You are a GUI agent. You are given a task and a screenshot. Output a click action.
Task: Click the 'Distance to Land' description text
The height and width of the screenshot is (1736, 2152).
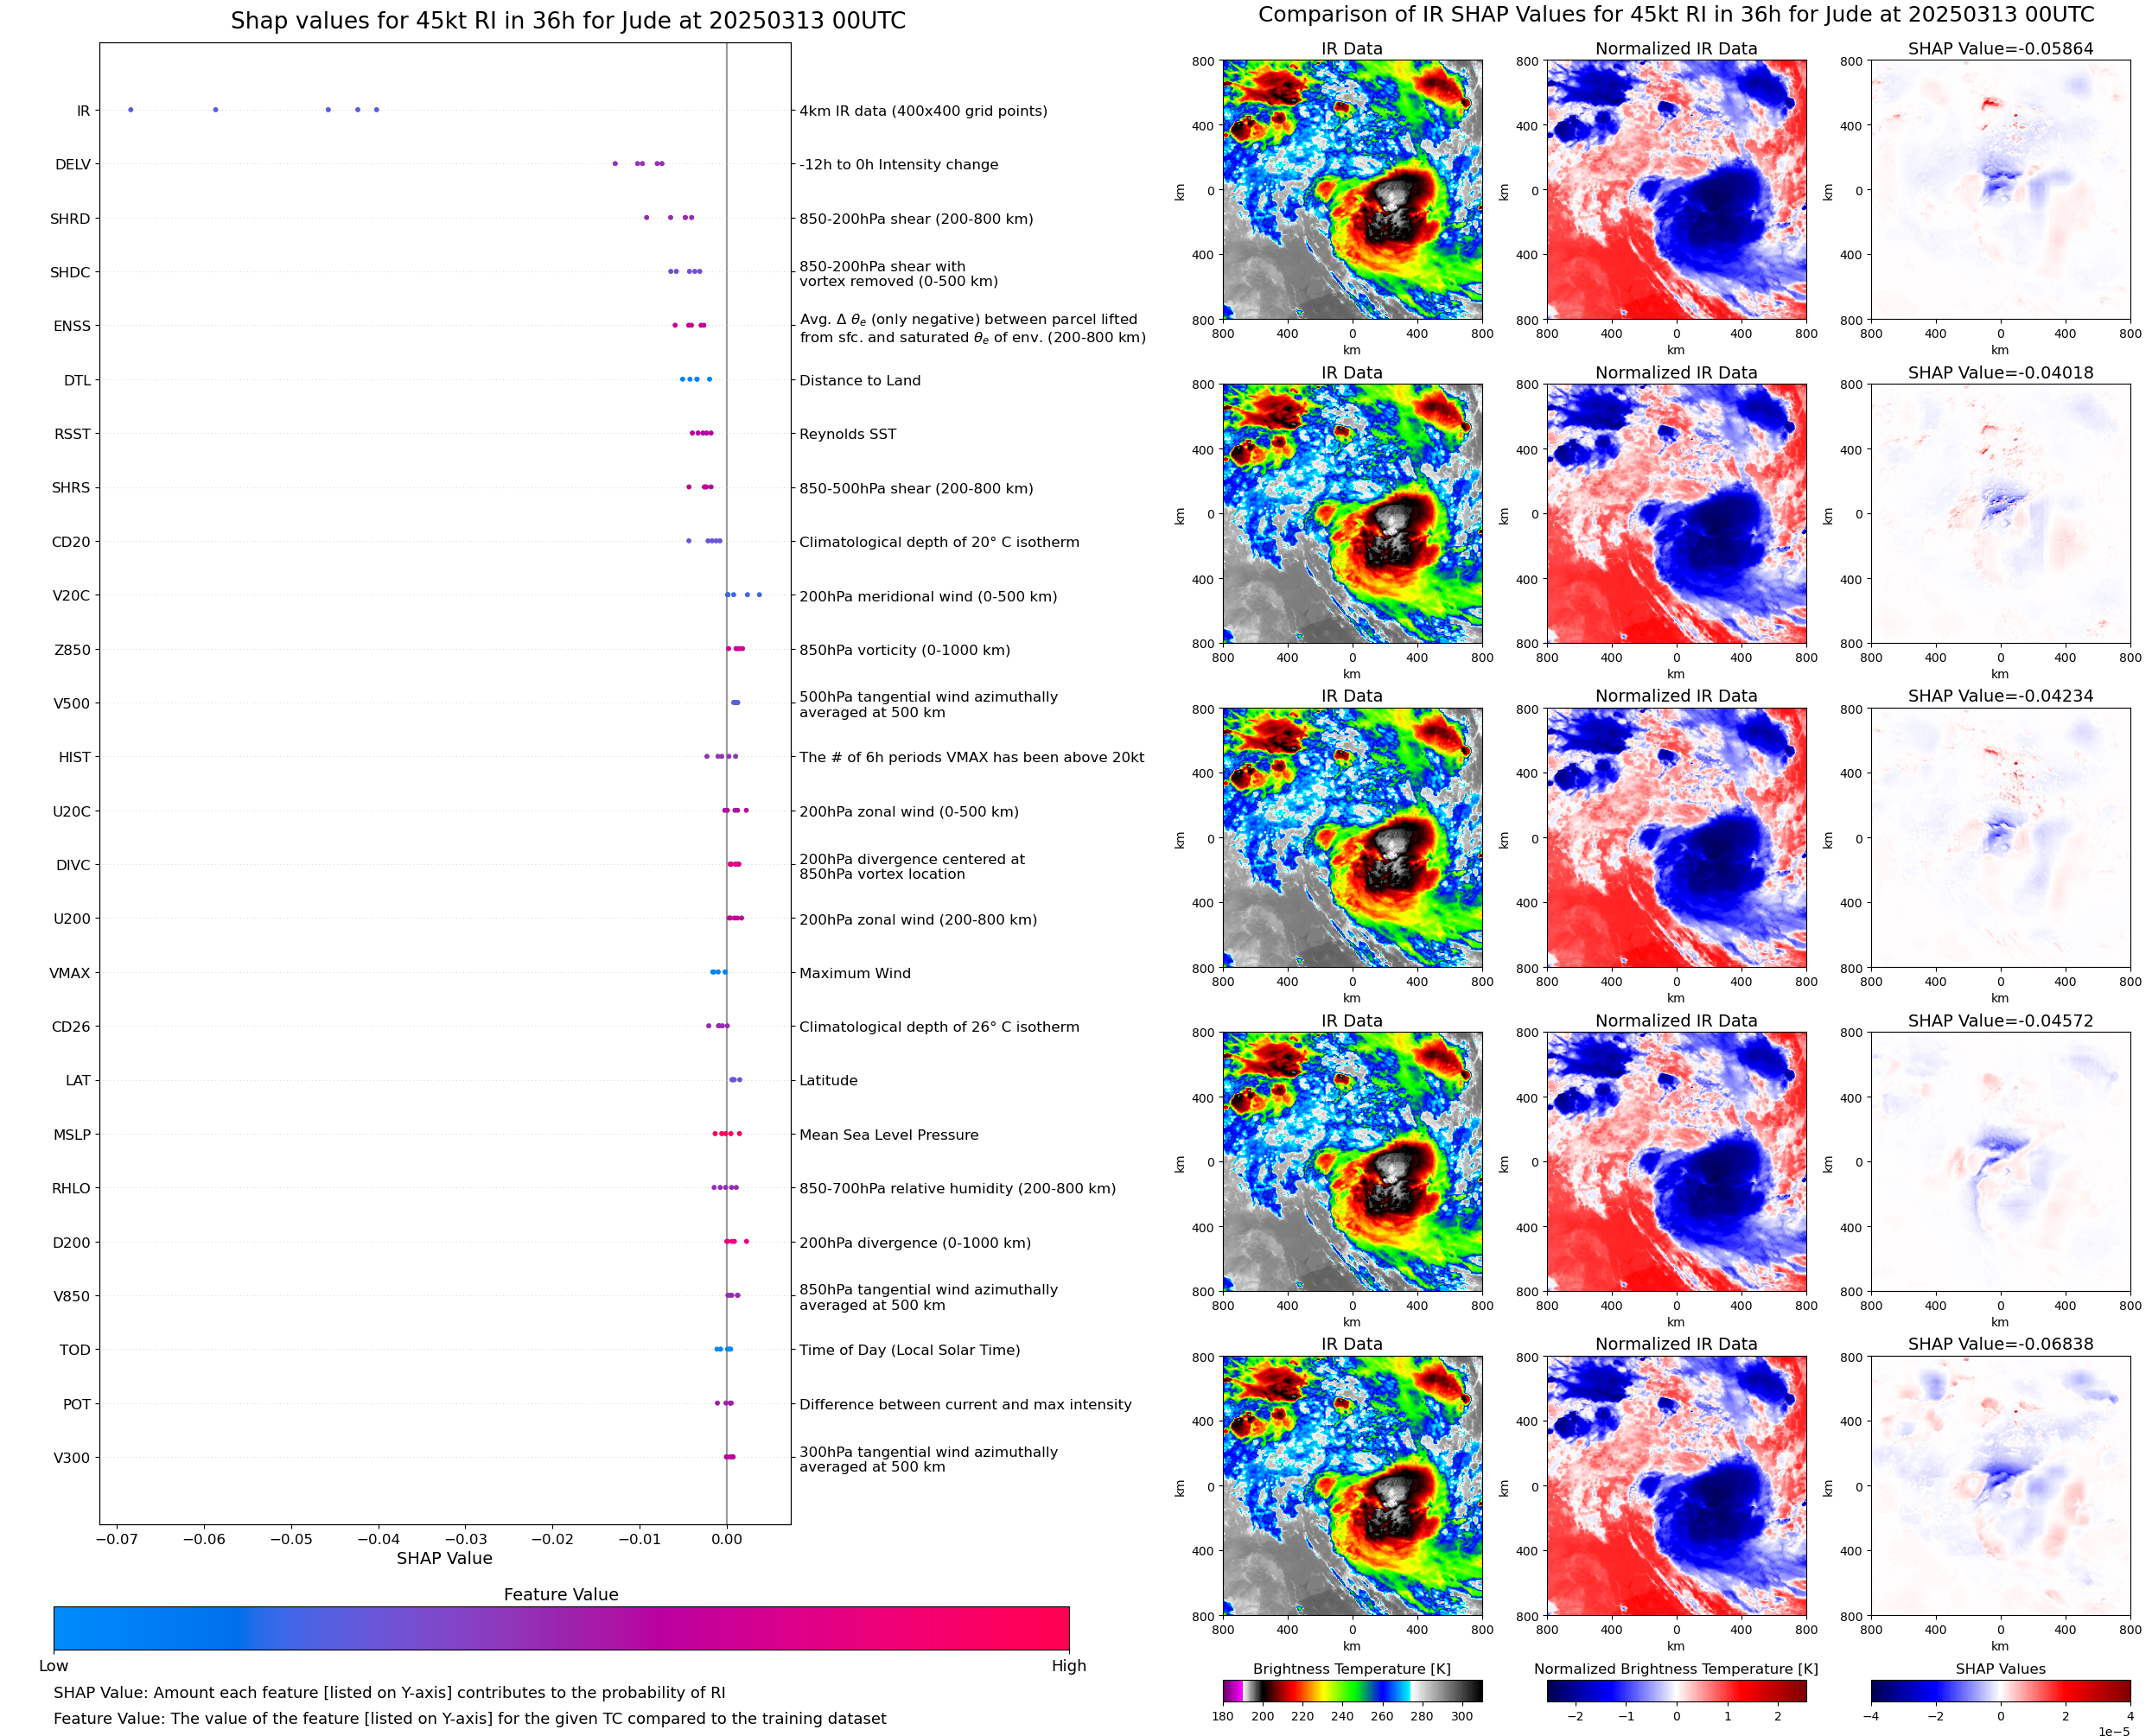coord(860,381)
